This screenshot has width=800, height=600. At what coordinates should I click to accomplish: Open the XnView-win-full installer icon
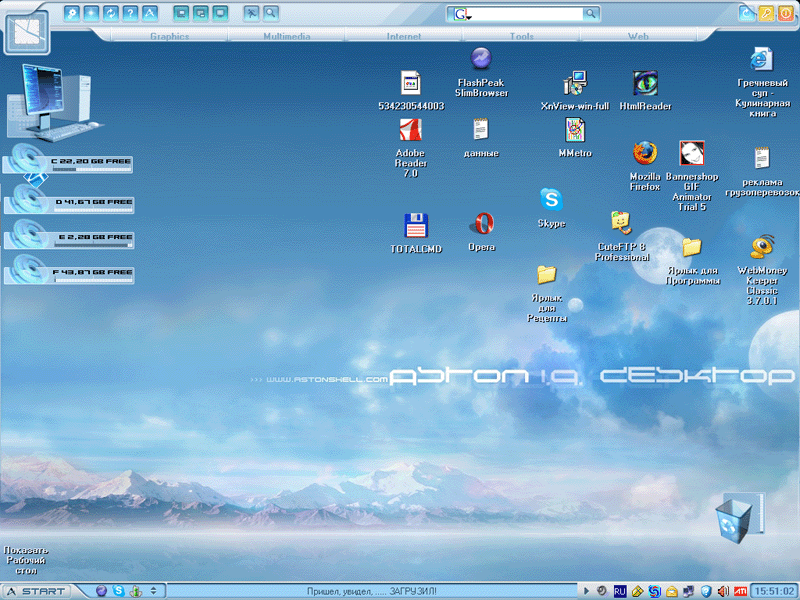pyautogui.click(x=575, y=84)
